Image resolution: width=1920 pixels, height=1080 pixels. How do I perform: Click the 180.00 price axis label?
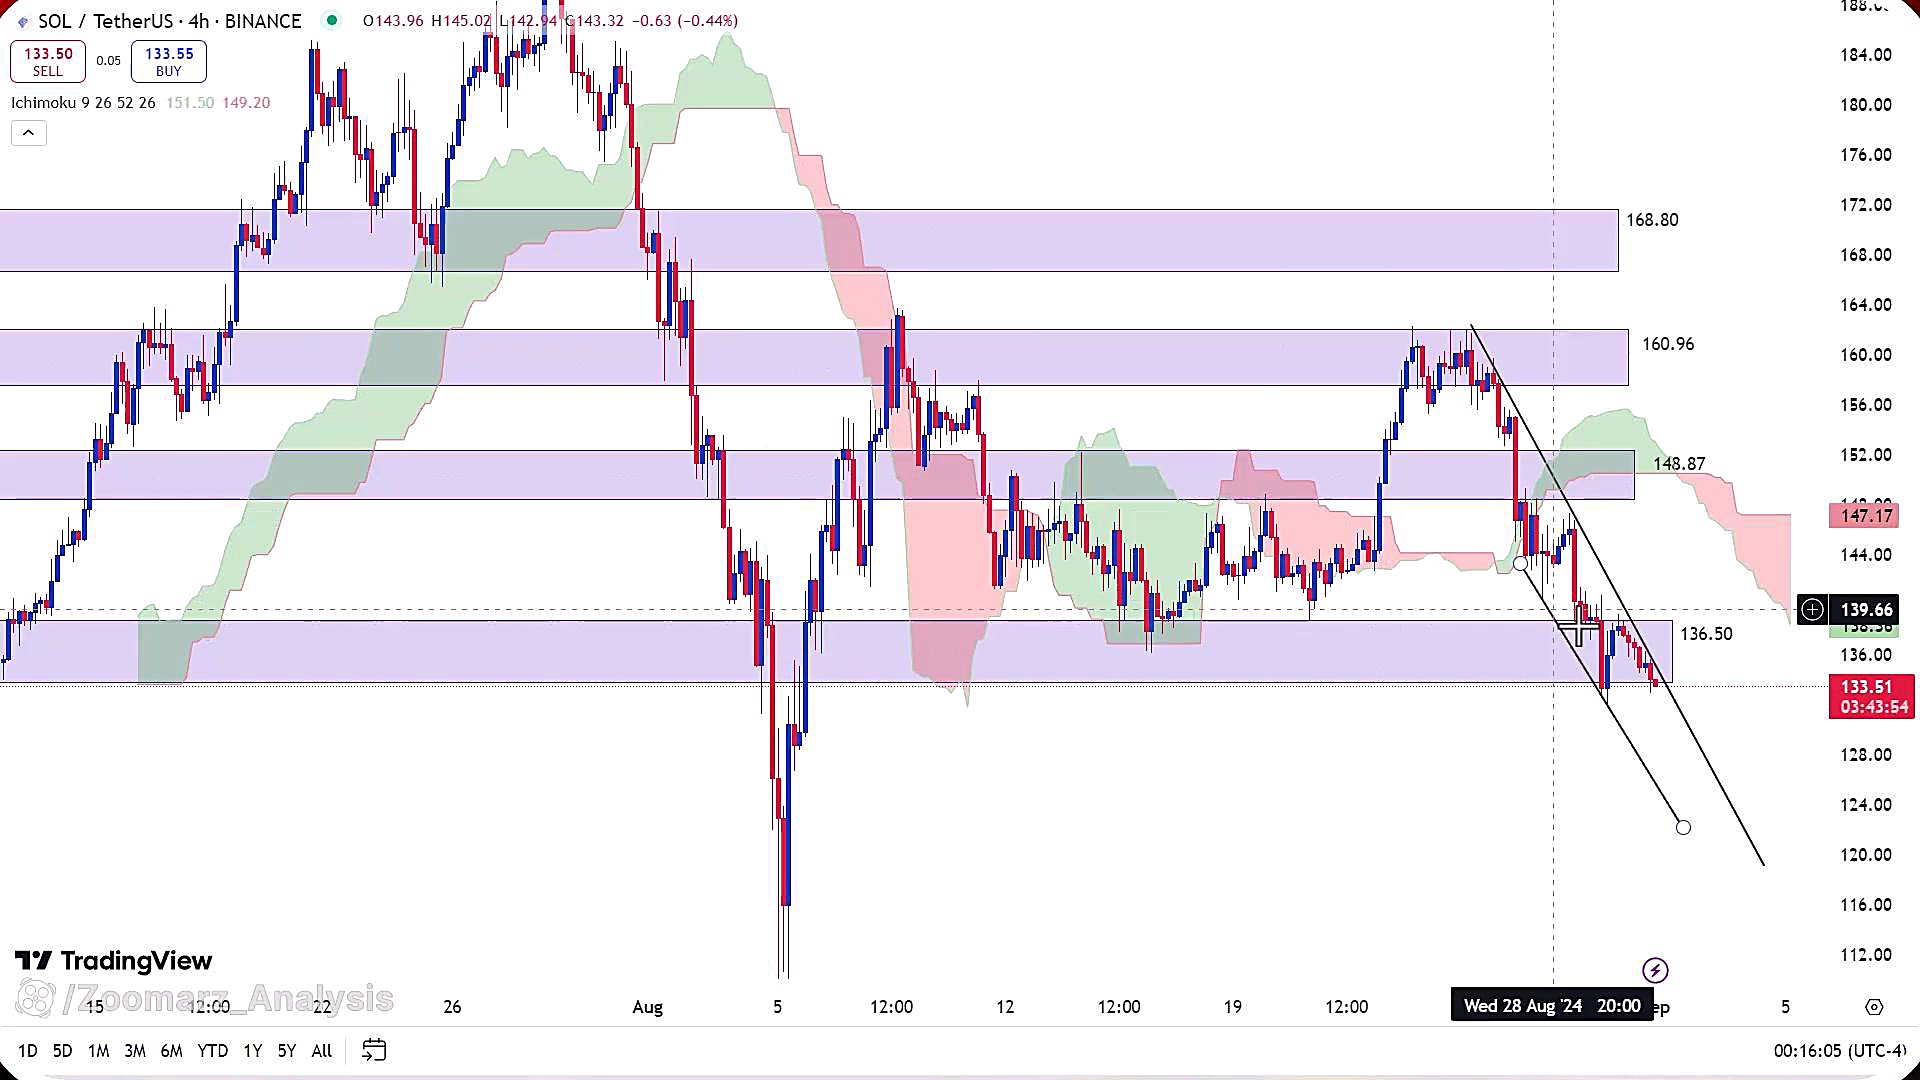pos(1866,105)
